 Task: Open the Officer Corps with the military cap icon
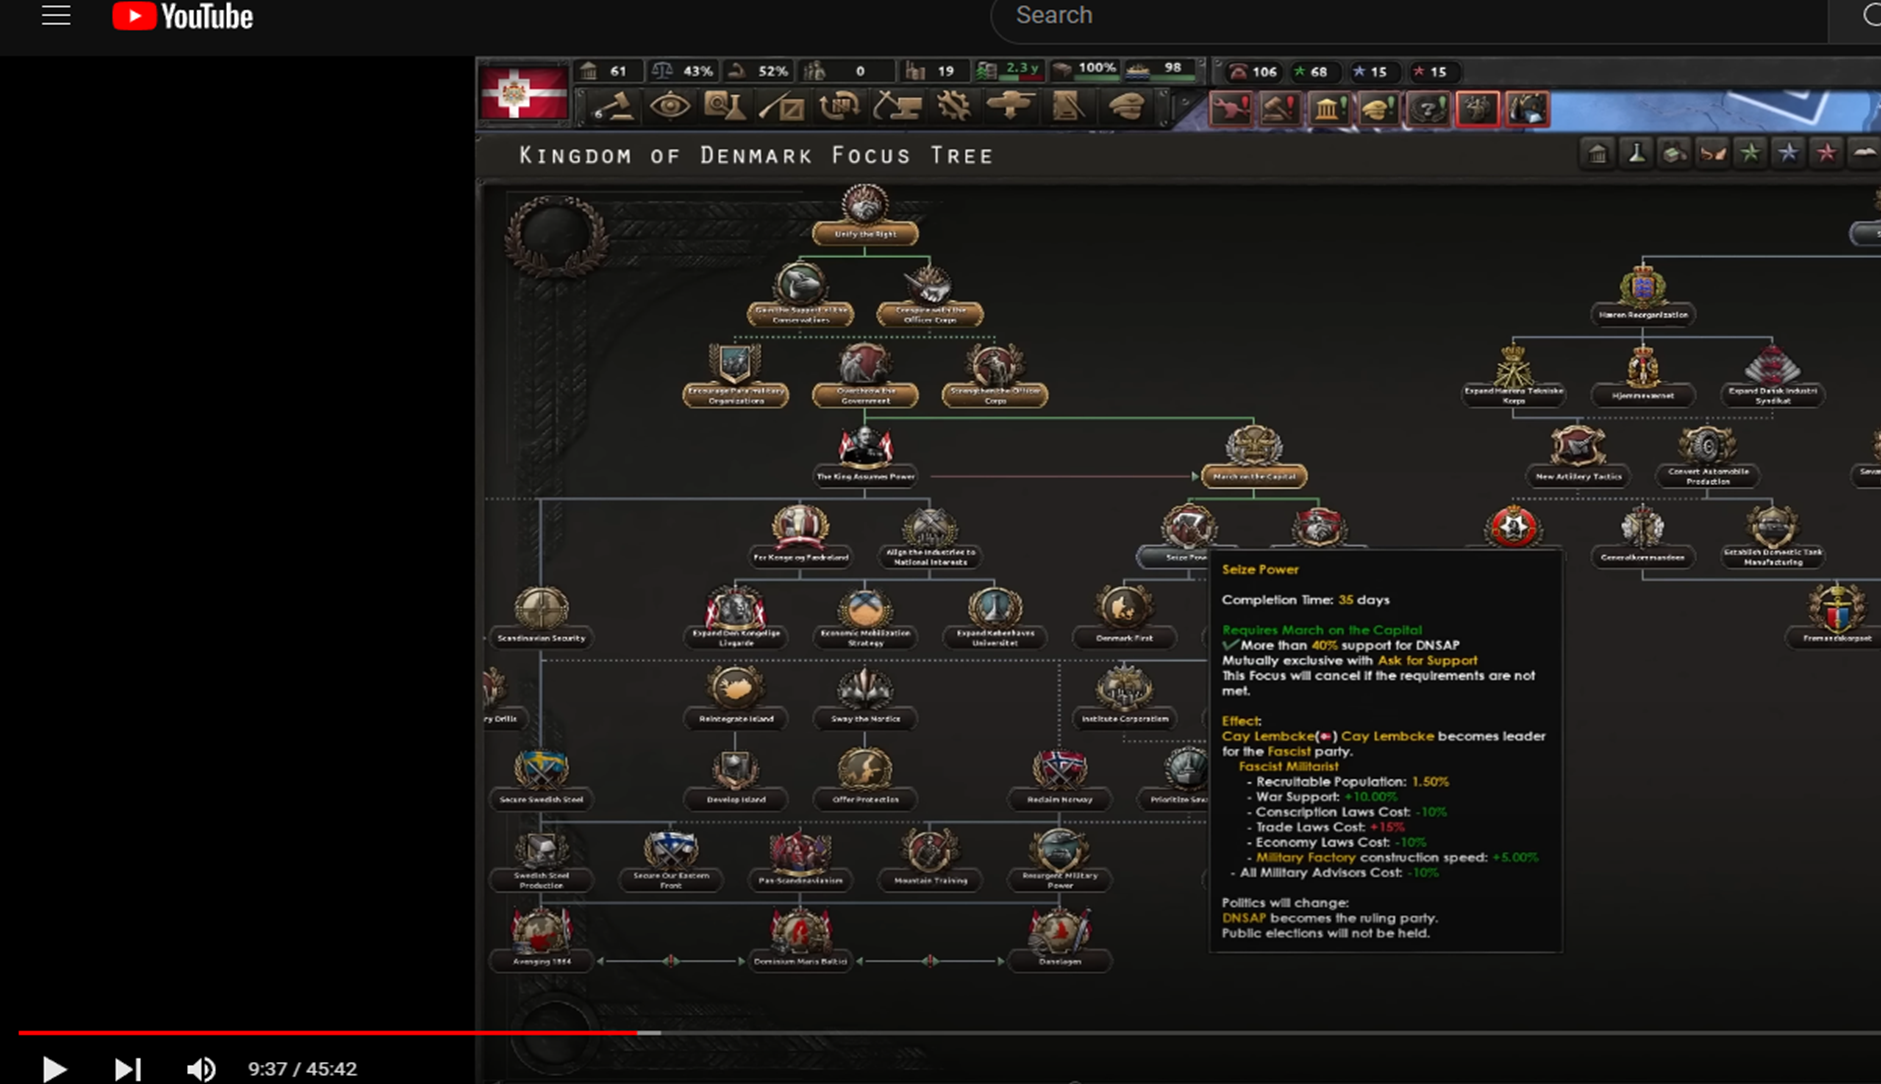[x=1128, y=108]
